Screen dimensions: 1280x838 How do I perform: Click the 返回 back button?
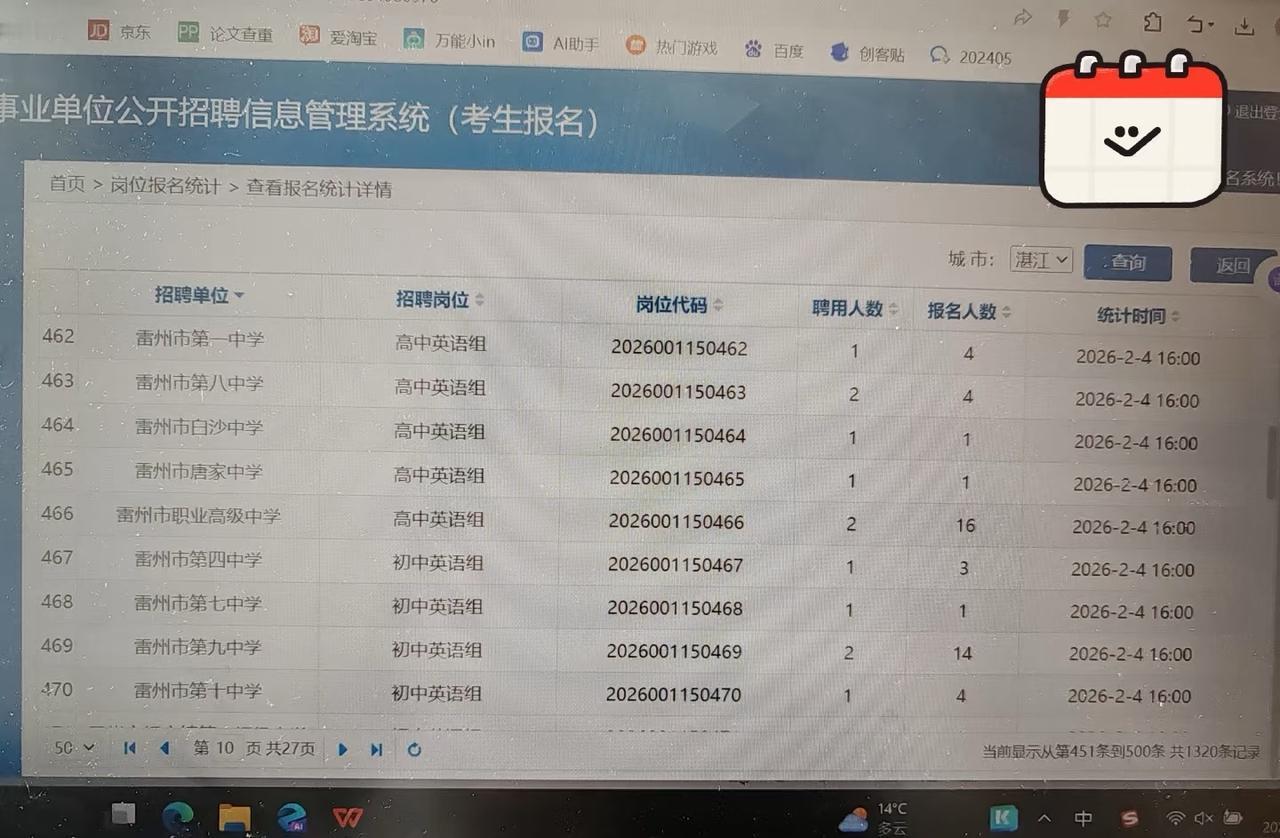(1232, 266)
